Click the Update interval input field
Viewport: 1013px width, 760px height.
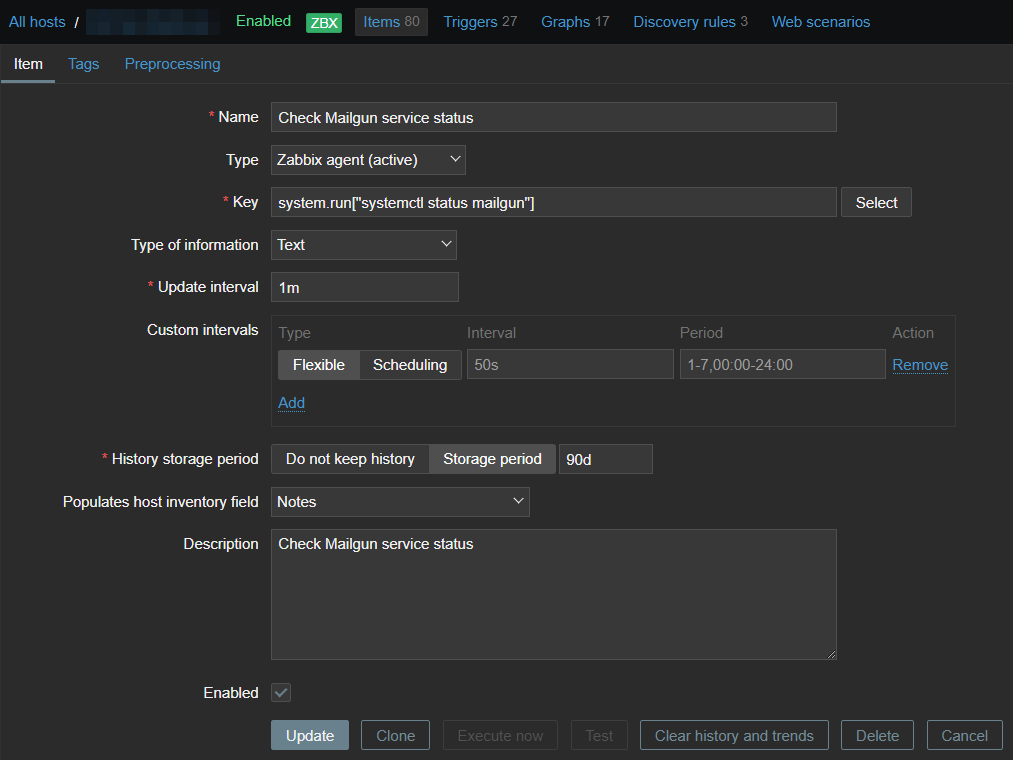pos(364,287)
